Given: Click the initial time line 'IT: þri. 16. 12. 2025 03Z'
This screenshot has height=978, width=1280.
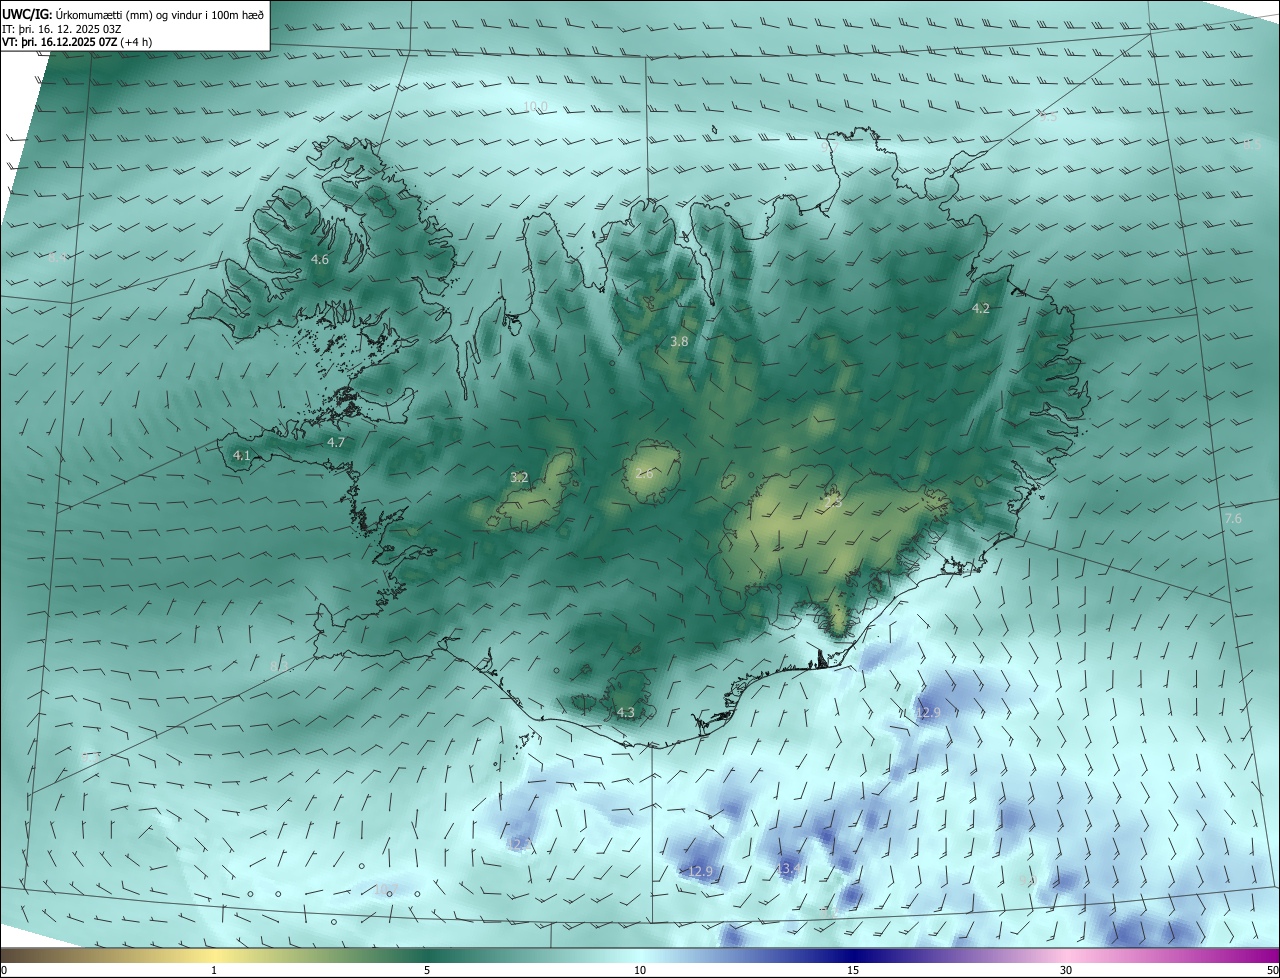Looking at the screenshot, I should tap(62, 29).
